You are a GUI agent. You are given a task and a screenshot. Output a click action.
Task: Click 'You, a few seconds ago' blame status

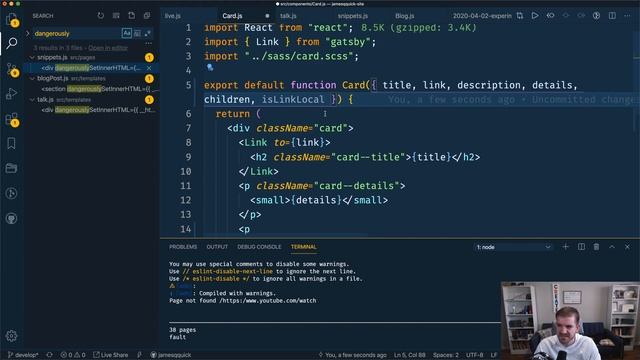pyautogui.click(x=353, y=355)
